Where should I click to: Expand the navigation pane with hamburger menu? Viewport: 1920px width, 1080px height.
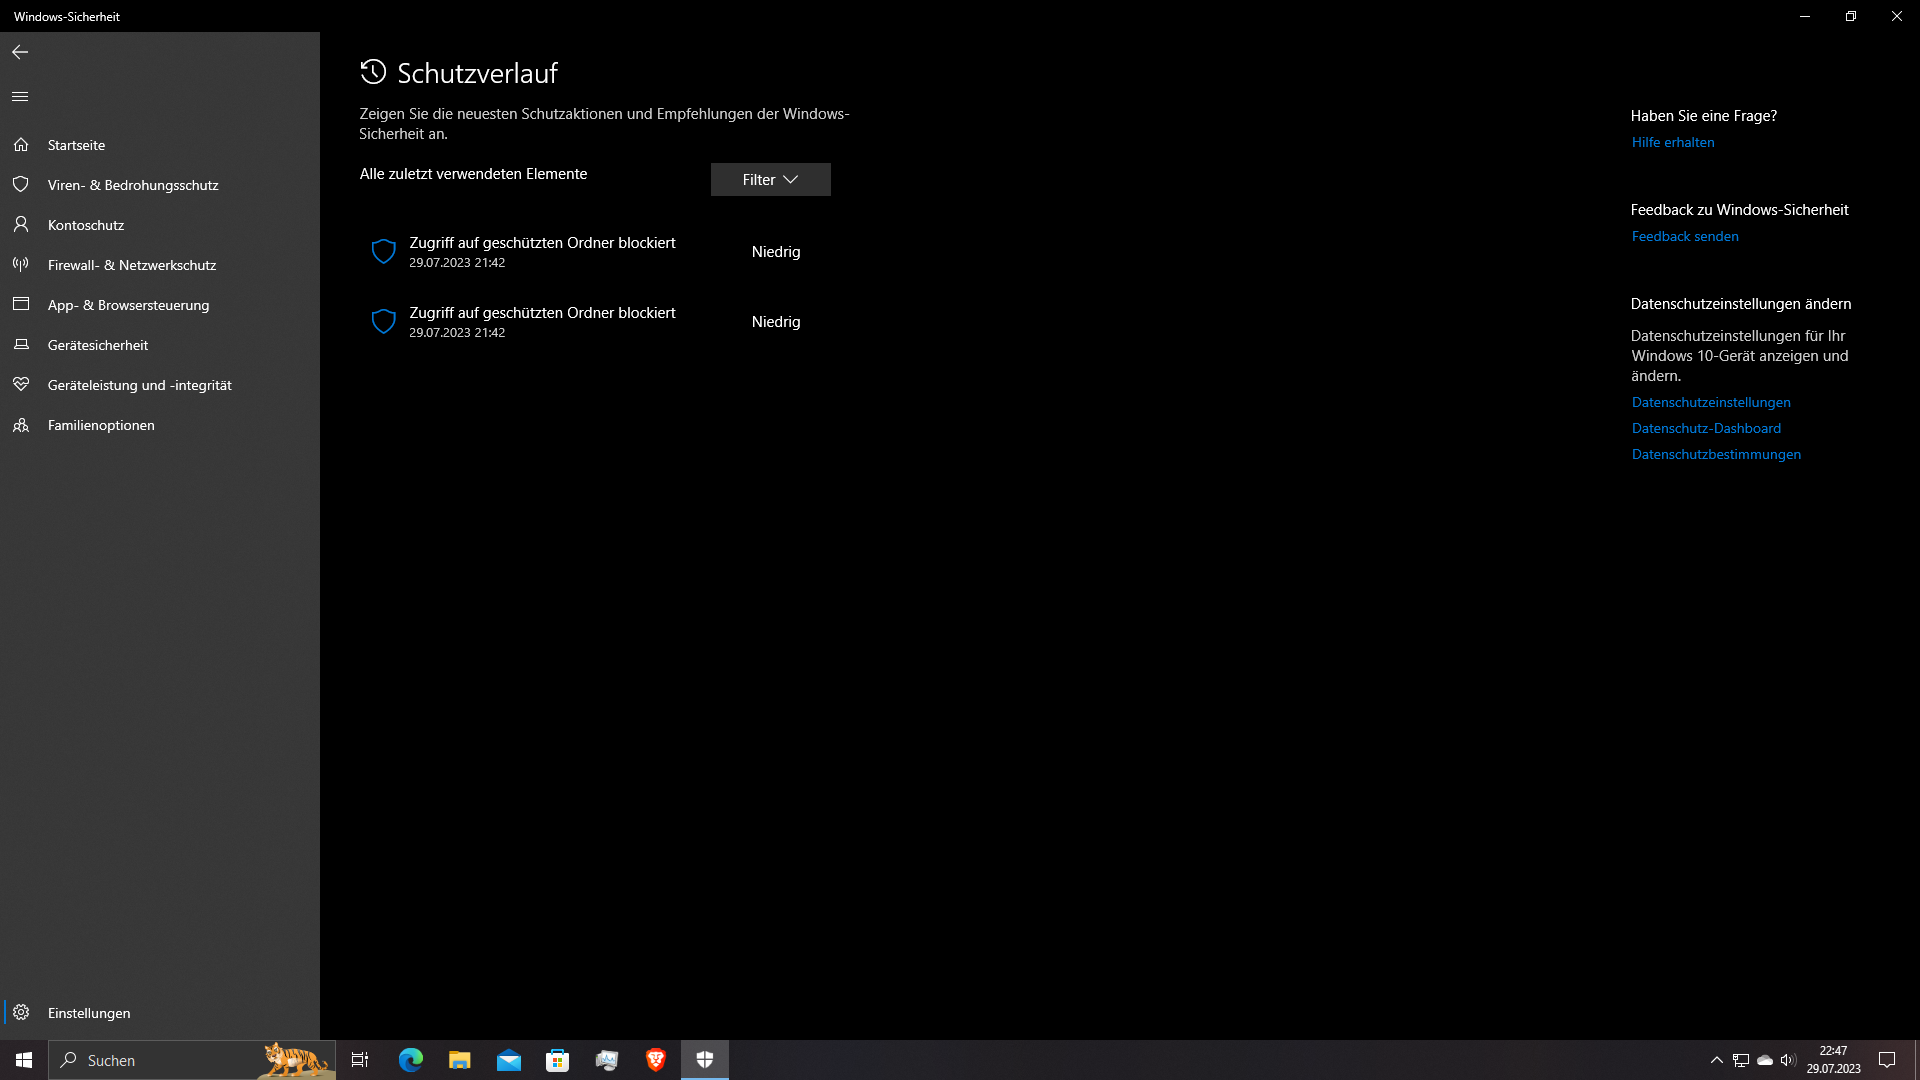[20, 96]
